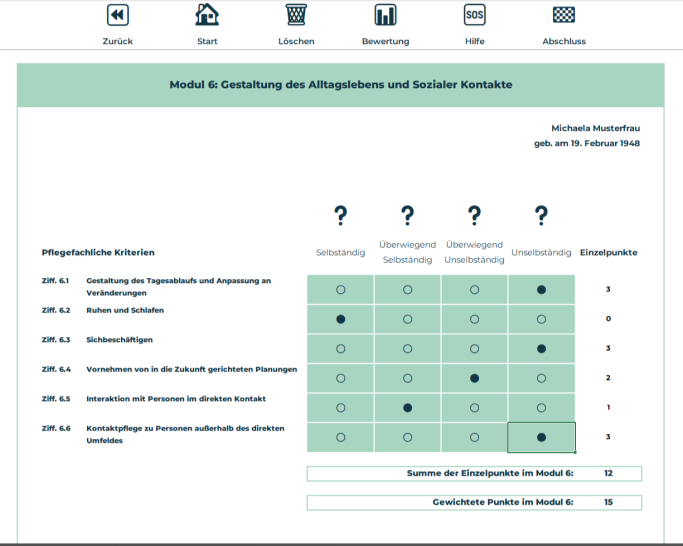
Task: Select Überwiegend Unselbständig for Ziff. 6.5 Interaktion
Action: [x=474, y=408]
